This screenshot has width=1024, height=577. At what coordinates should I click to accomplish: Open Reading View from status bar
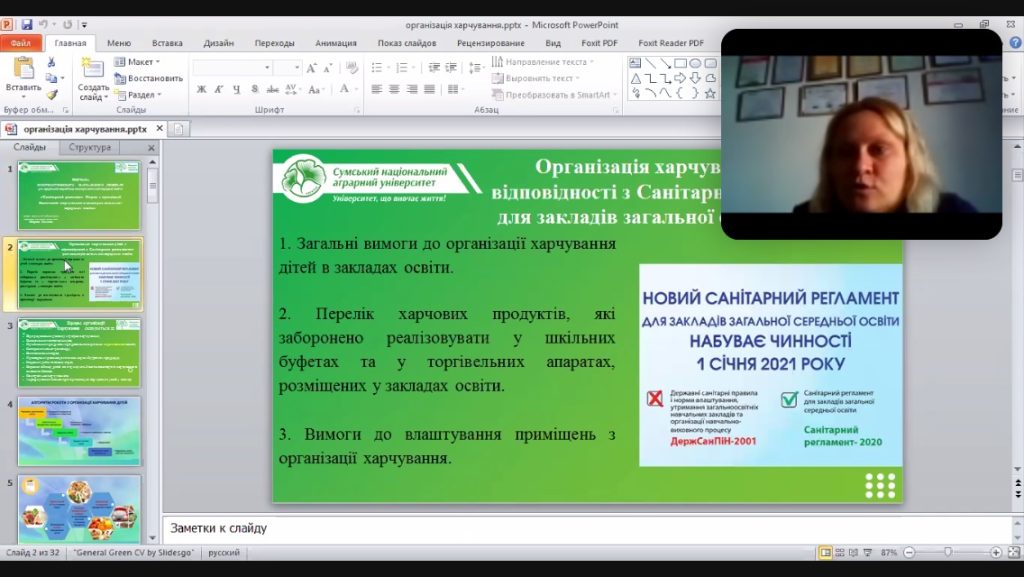pos(854,552)
